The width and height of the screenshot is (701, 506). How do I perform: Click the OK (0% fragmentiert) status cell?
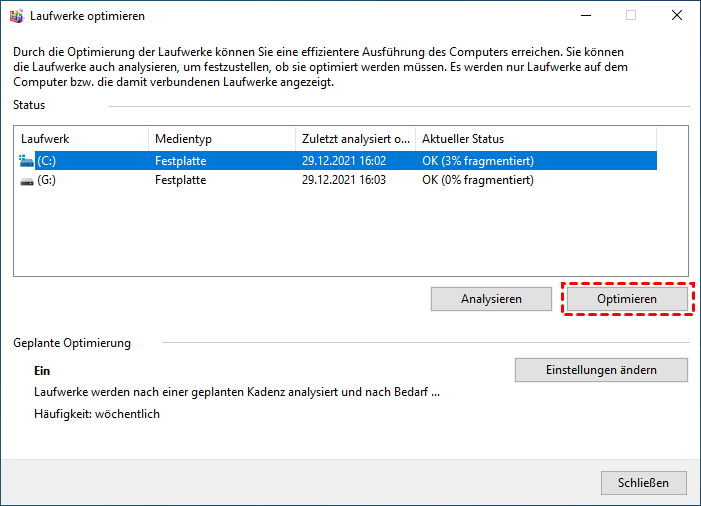478,180
